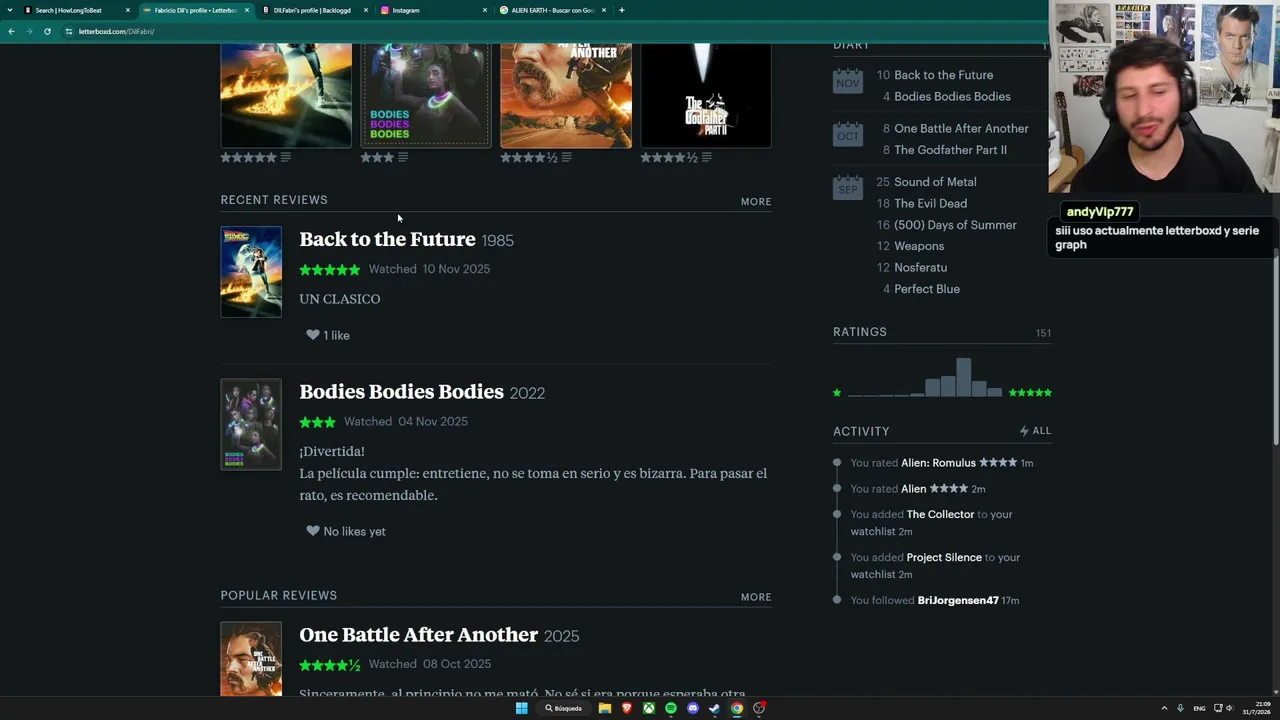Open Sound of Metal in diary list
1280x720 pixels.
[935, 182]
